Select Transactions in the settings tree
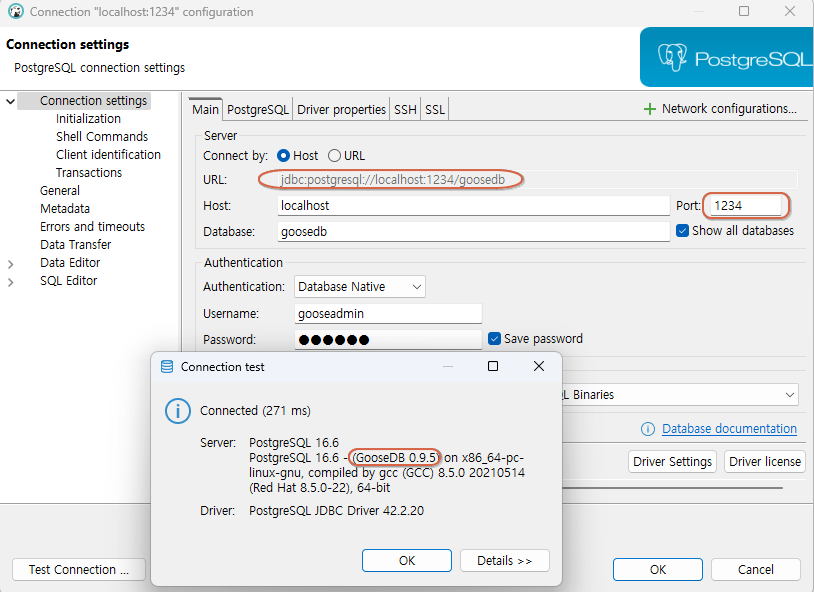814x592 pixels. coord(89,173)
